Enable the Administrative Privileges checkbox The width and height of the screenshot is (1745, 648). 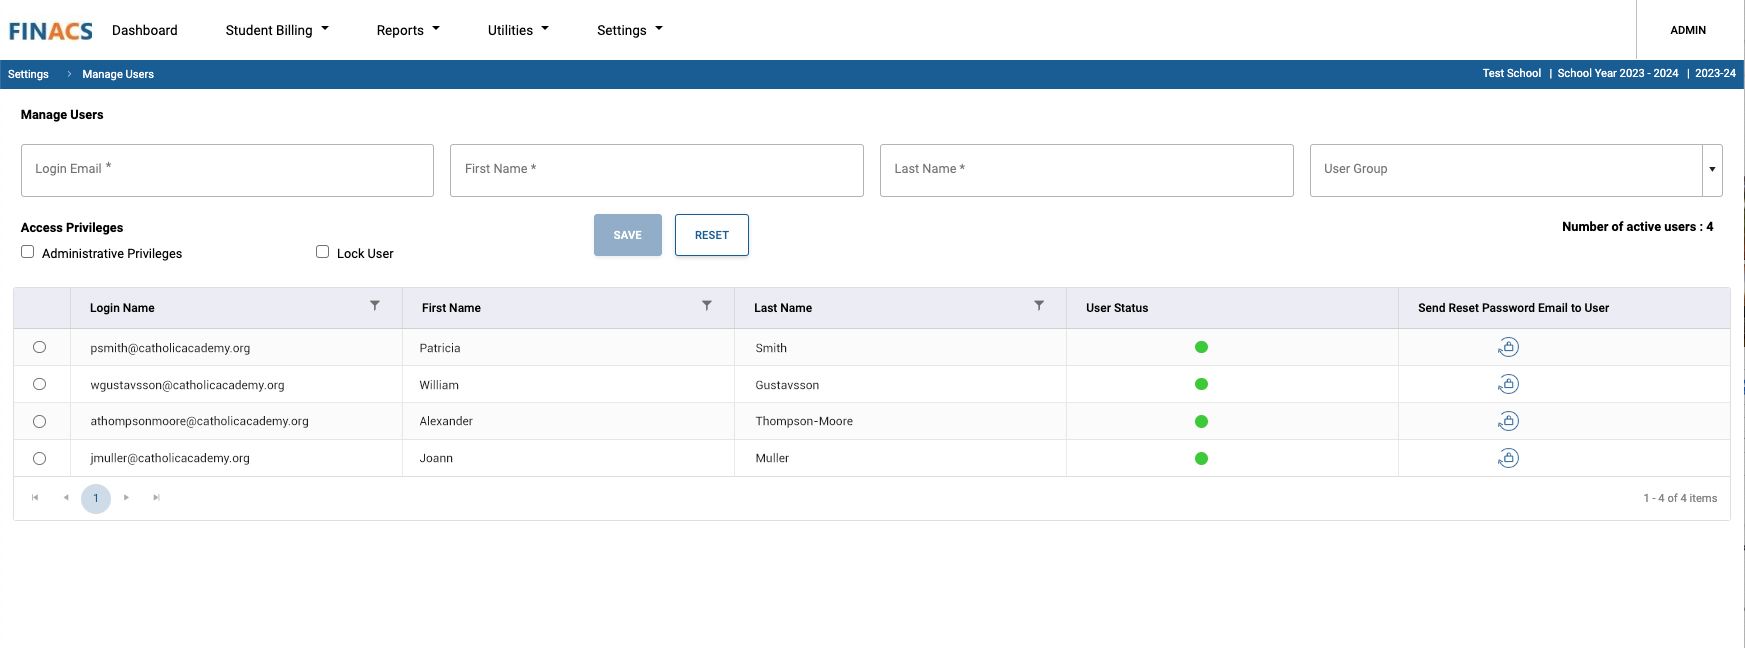[28, 252]
